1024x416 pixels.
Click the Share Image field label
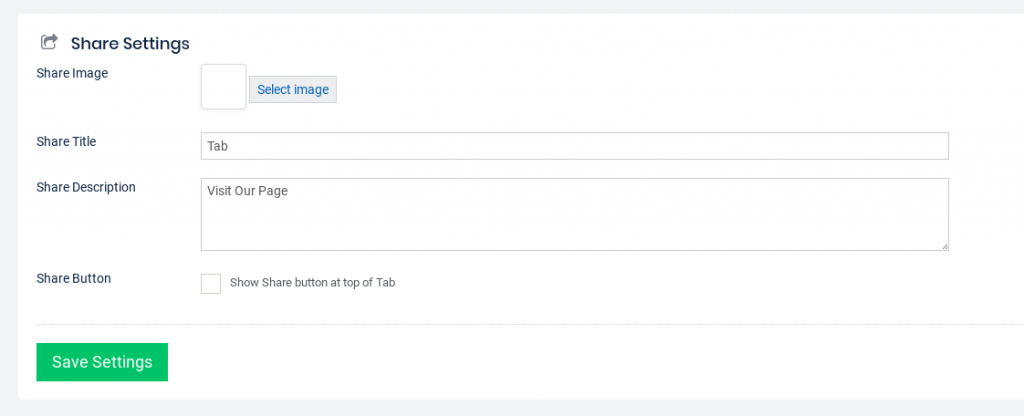tap(72, 73)
